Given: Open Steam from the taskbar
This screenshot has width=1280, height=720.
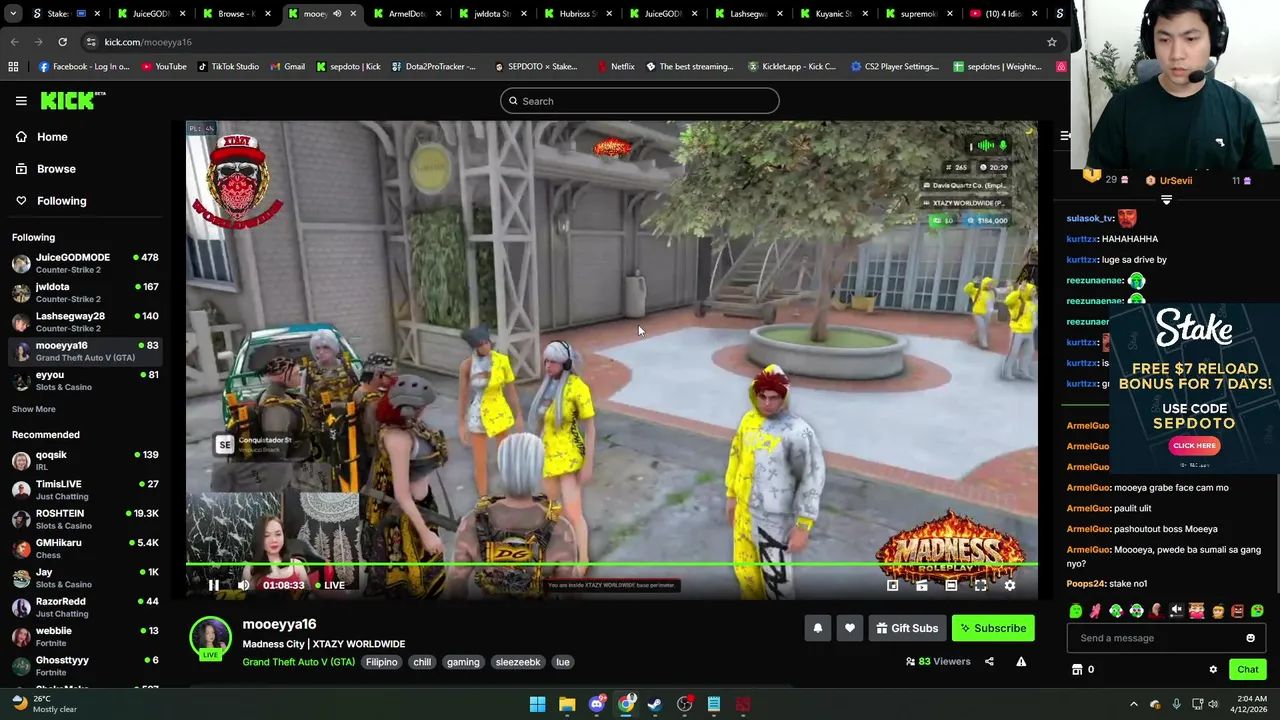Looking at the screenshot, I should 655,704.
